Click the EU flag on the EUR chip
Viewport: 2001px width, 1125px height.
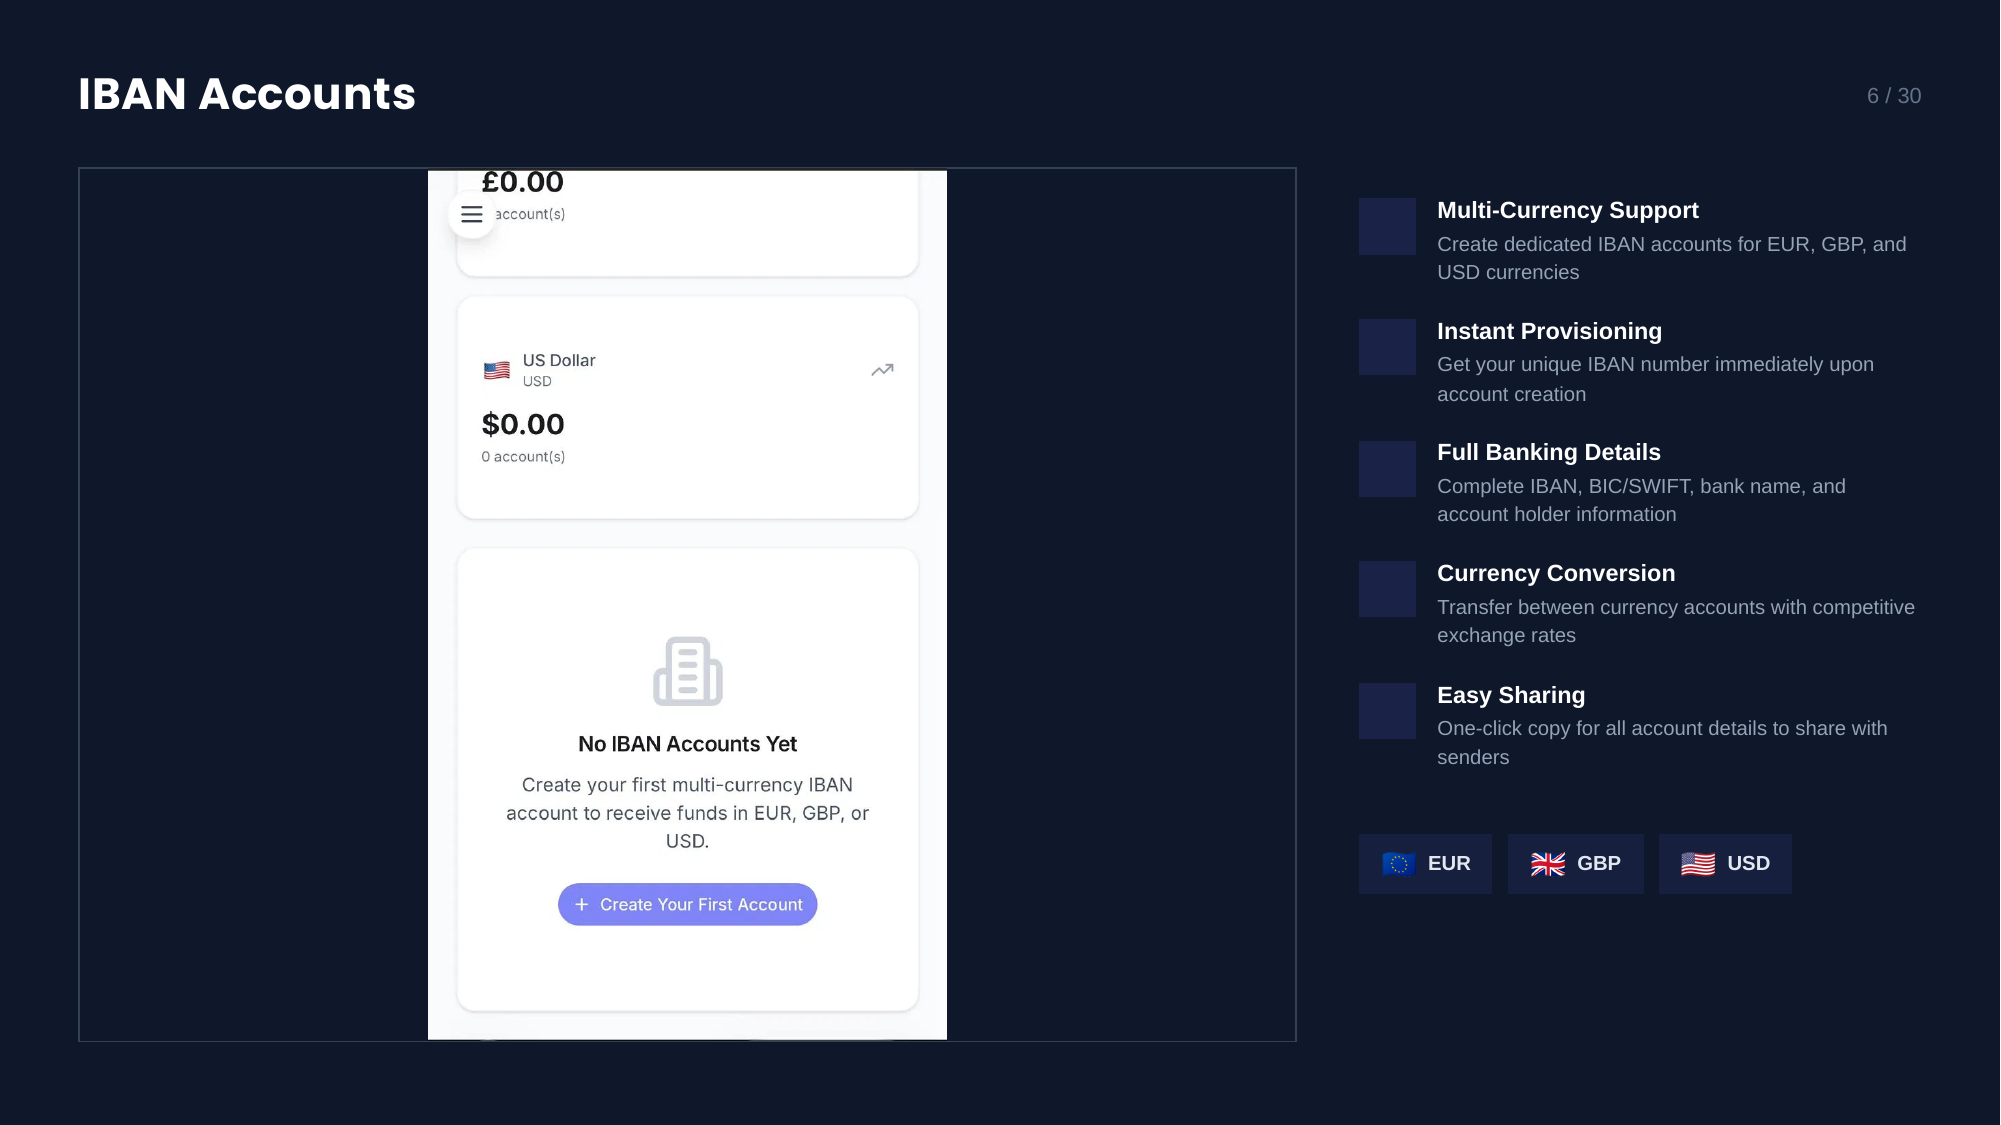click(x=1399, y=863)
